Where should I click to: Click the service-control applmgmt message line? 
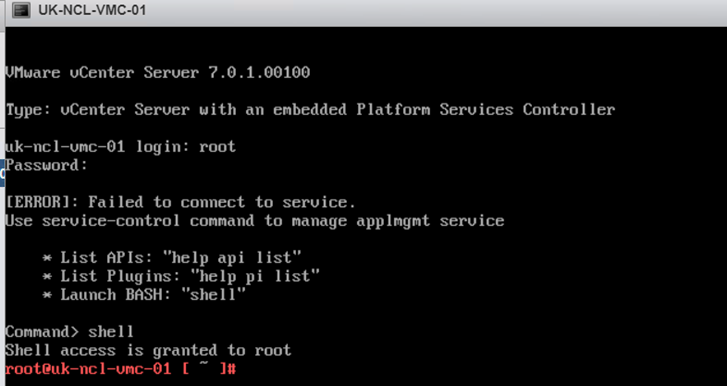(255, 221)
